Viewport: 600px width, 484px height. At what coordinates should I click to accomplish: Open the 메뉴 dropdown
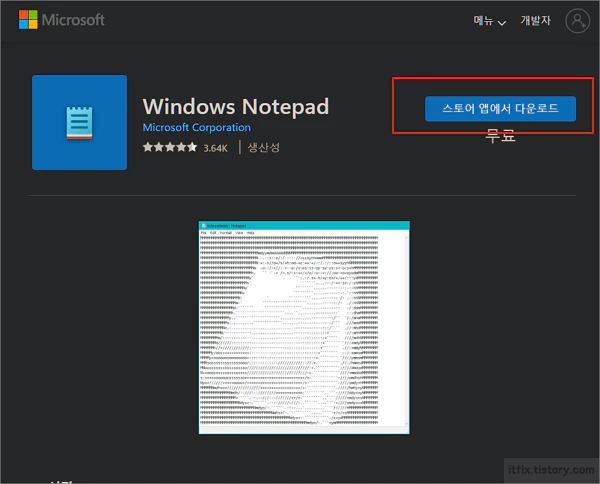click(x=490, y=21)
